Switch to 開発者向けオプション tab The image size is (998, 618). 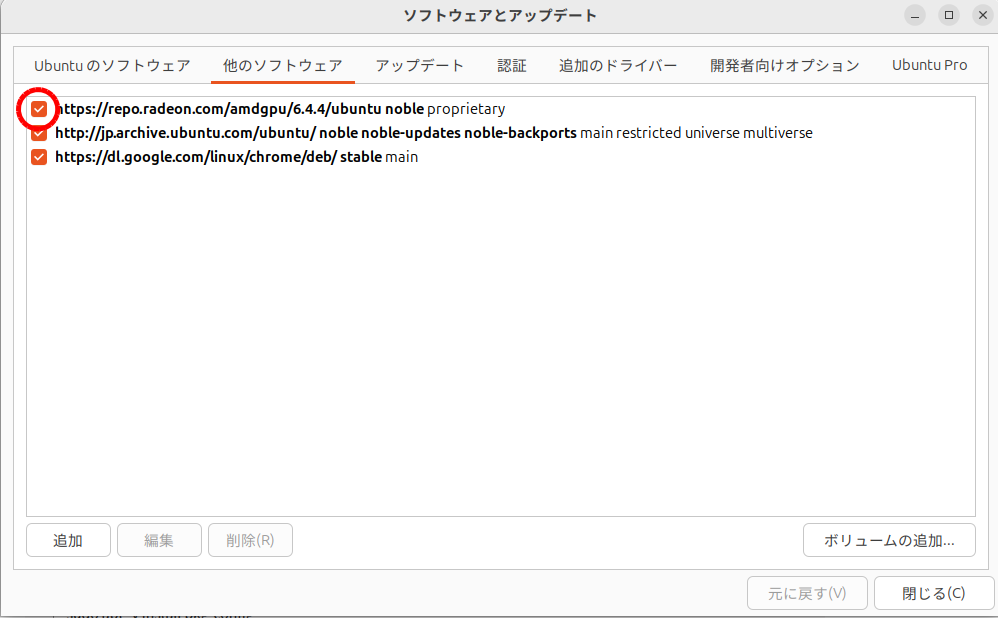click(785, 65)
